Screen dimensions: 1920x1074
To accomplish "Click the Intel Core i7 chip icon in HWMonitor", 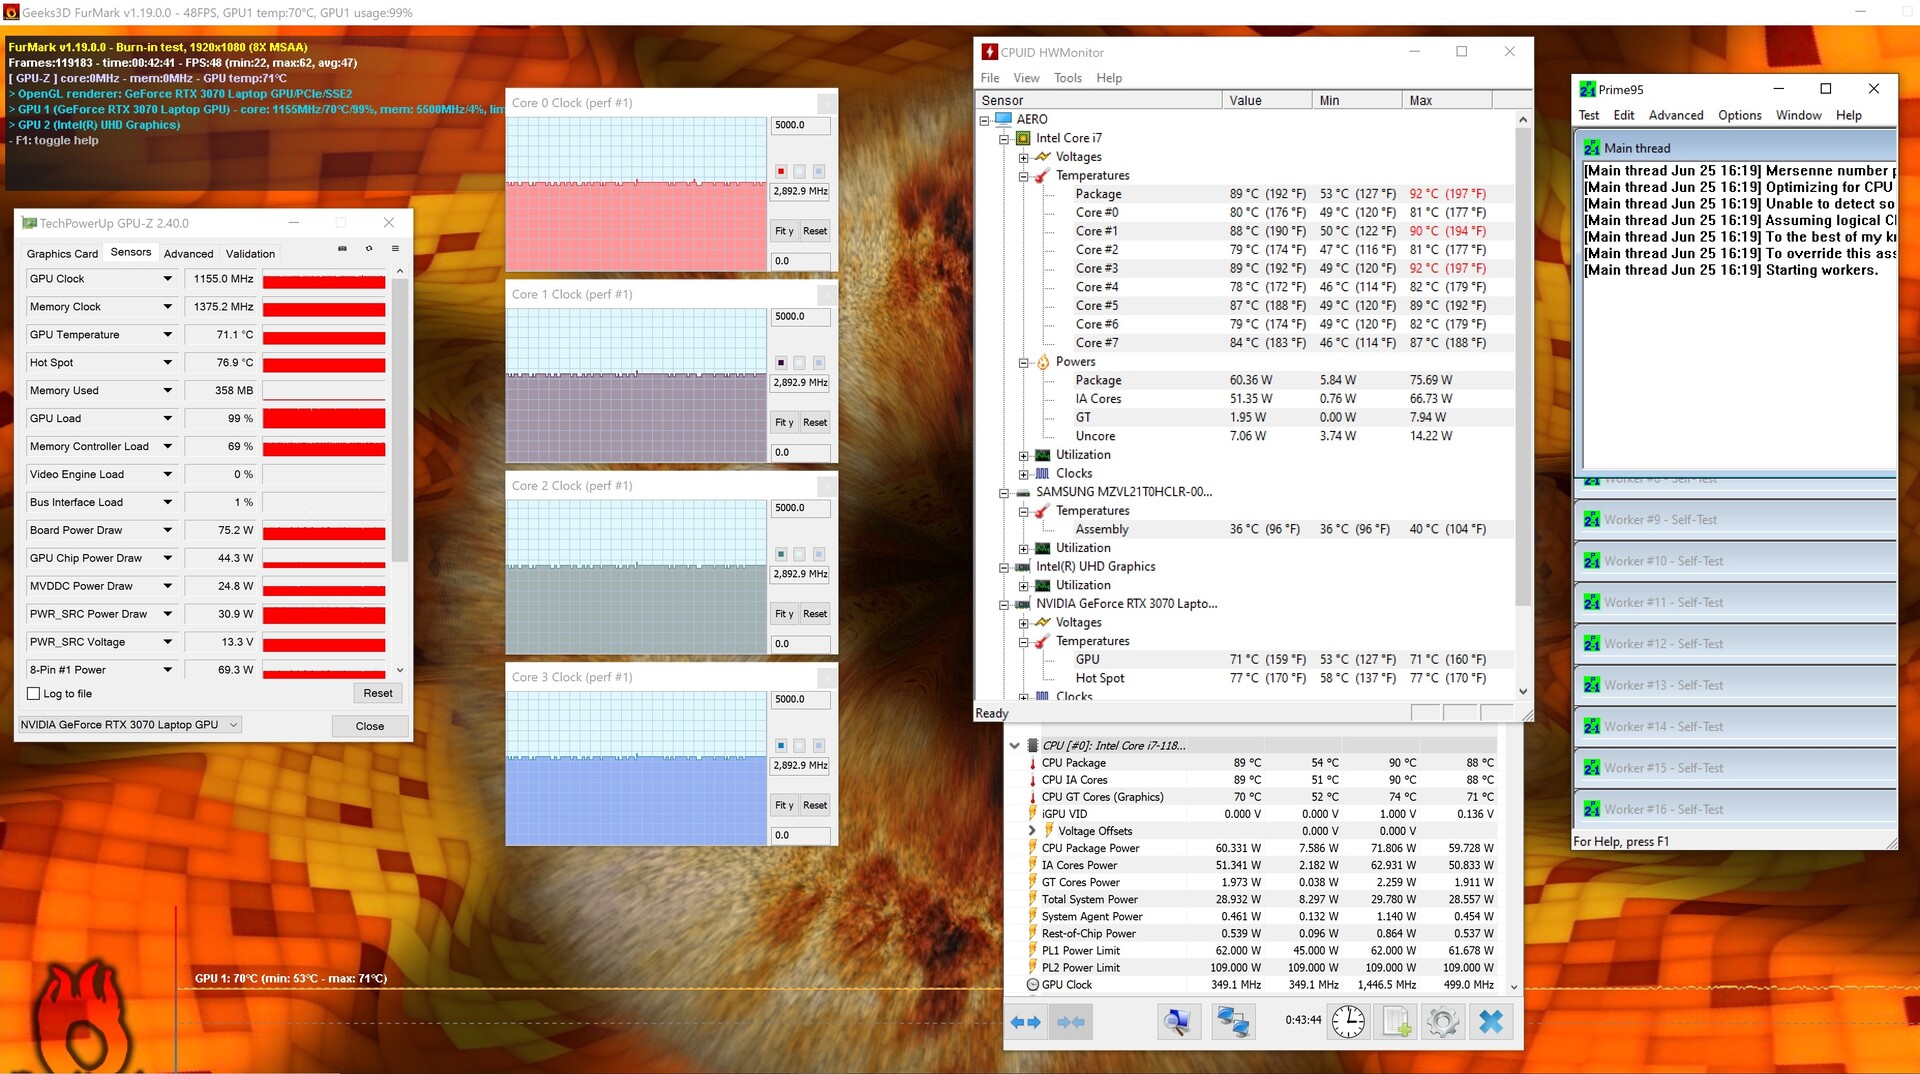I will pyautogui.click(x=1023, y=138).
